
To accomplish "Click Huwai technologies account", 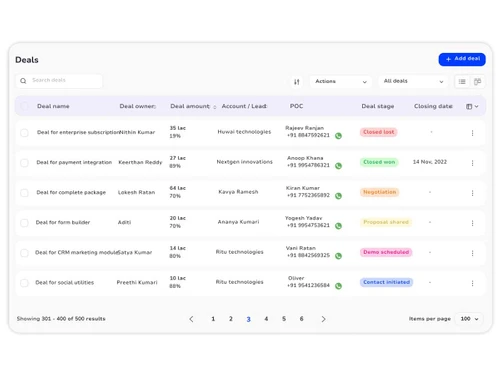I will [x=244, y=132].
